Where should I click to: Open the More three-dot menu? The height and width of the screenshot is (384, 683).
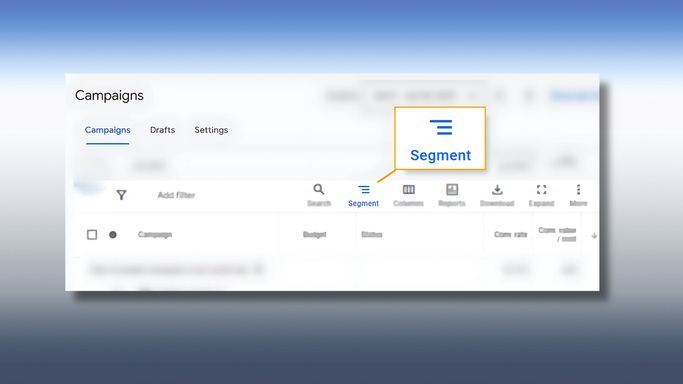click(578, 189)
